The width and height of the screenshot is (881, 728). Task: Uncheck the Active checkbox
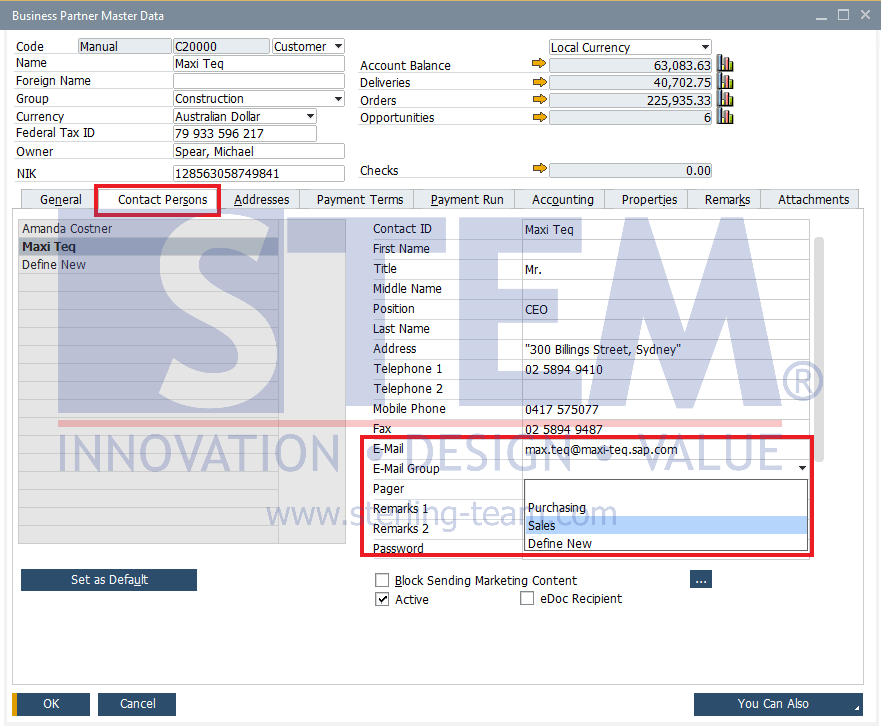(x=382, y=599)
